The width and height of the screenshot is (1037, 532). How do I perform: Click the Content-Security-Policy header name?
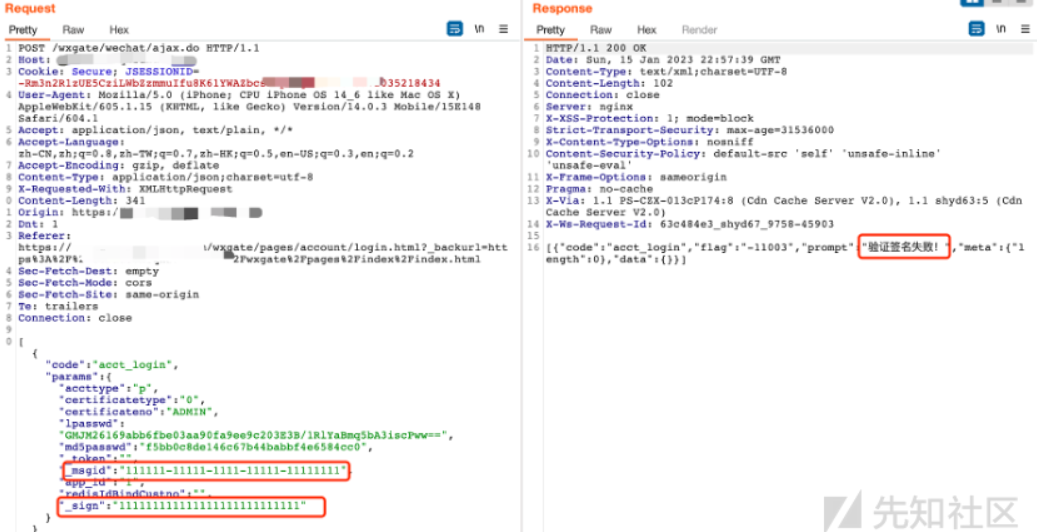pyautogui.click(x=626, y=154)
